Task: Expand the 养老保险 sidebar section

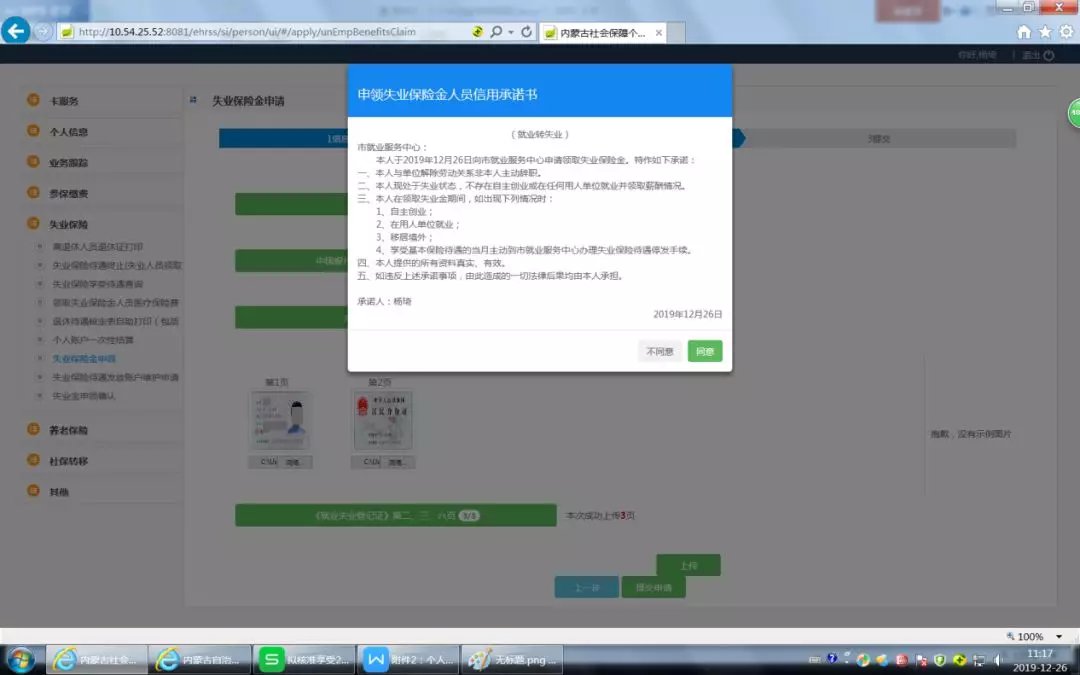Action: click(x=68, y=430)
